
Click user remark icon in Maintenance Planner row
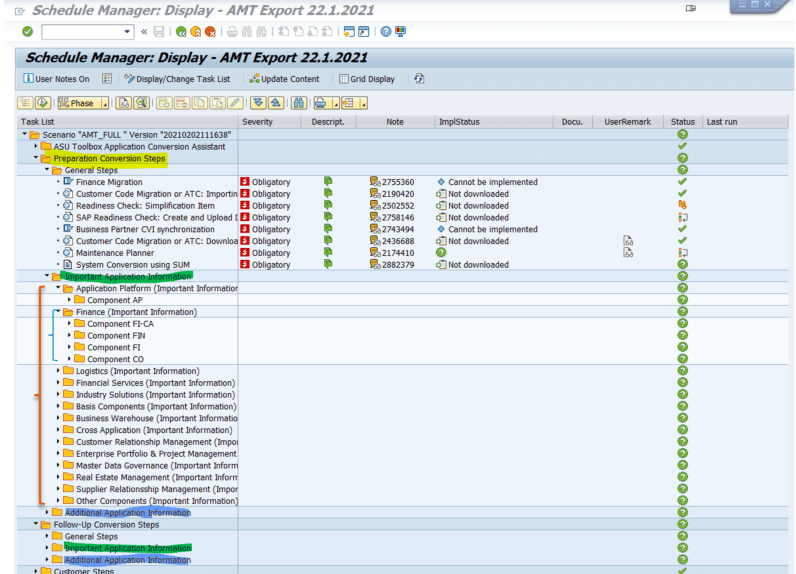[x=628, y=253]
